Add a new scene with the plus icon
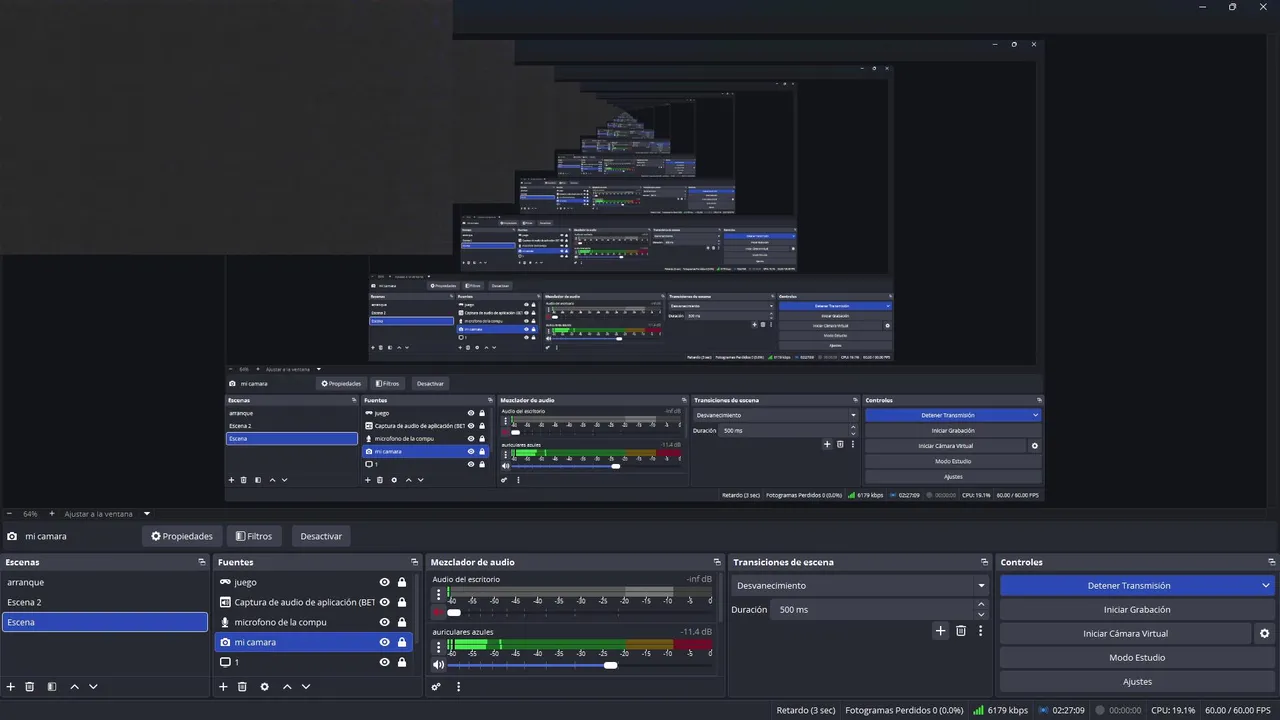This screenshot has width=1280, height=720. 11,687
